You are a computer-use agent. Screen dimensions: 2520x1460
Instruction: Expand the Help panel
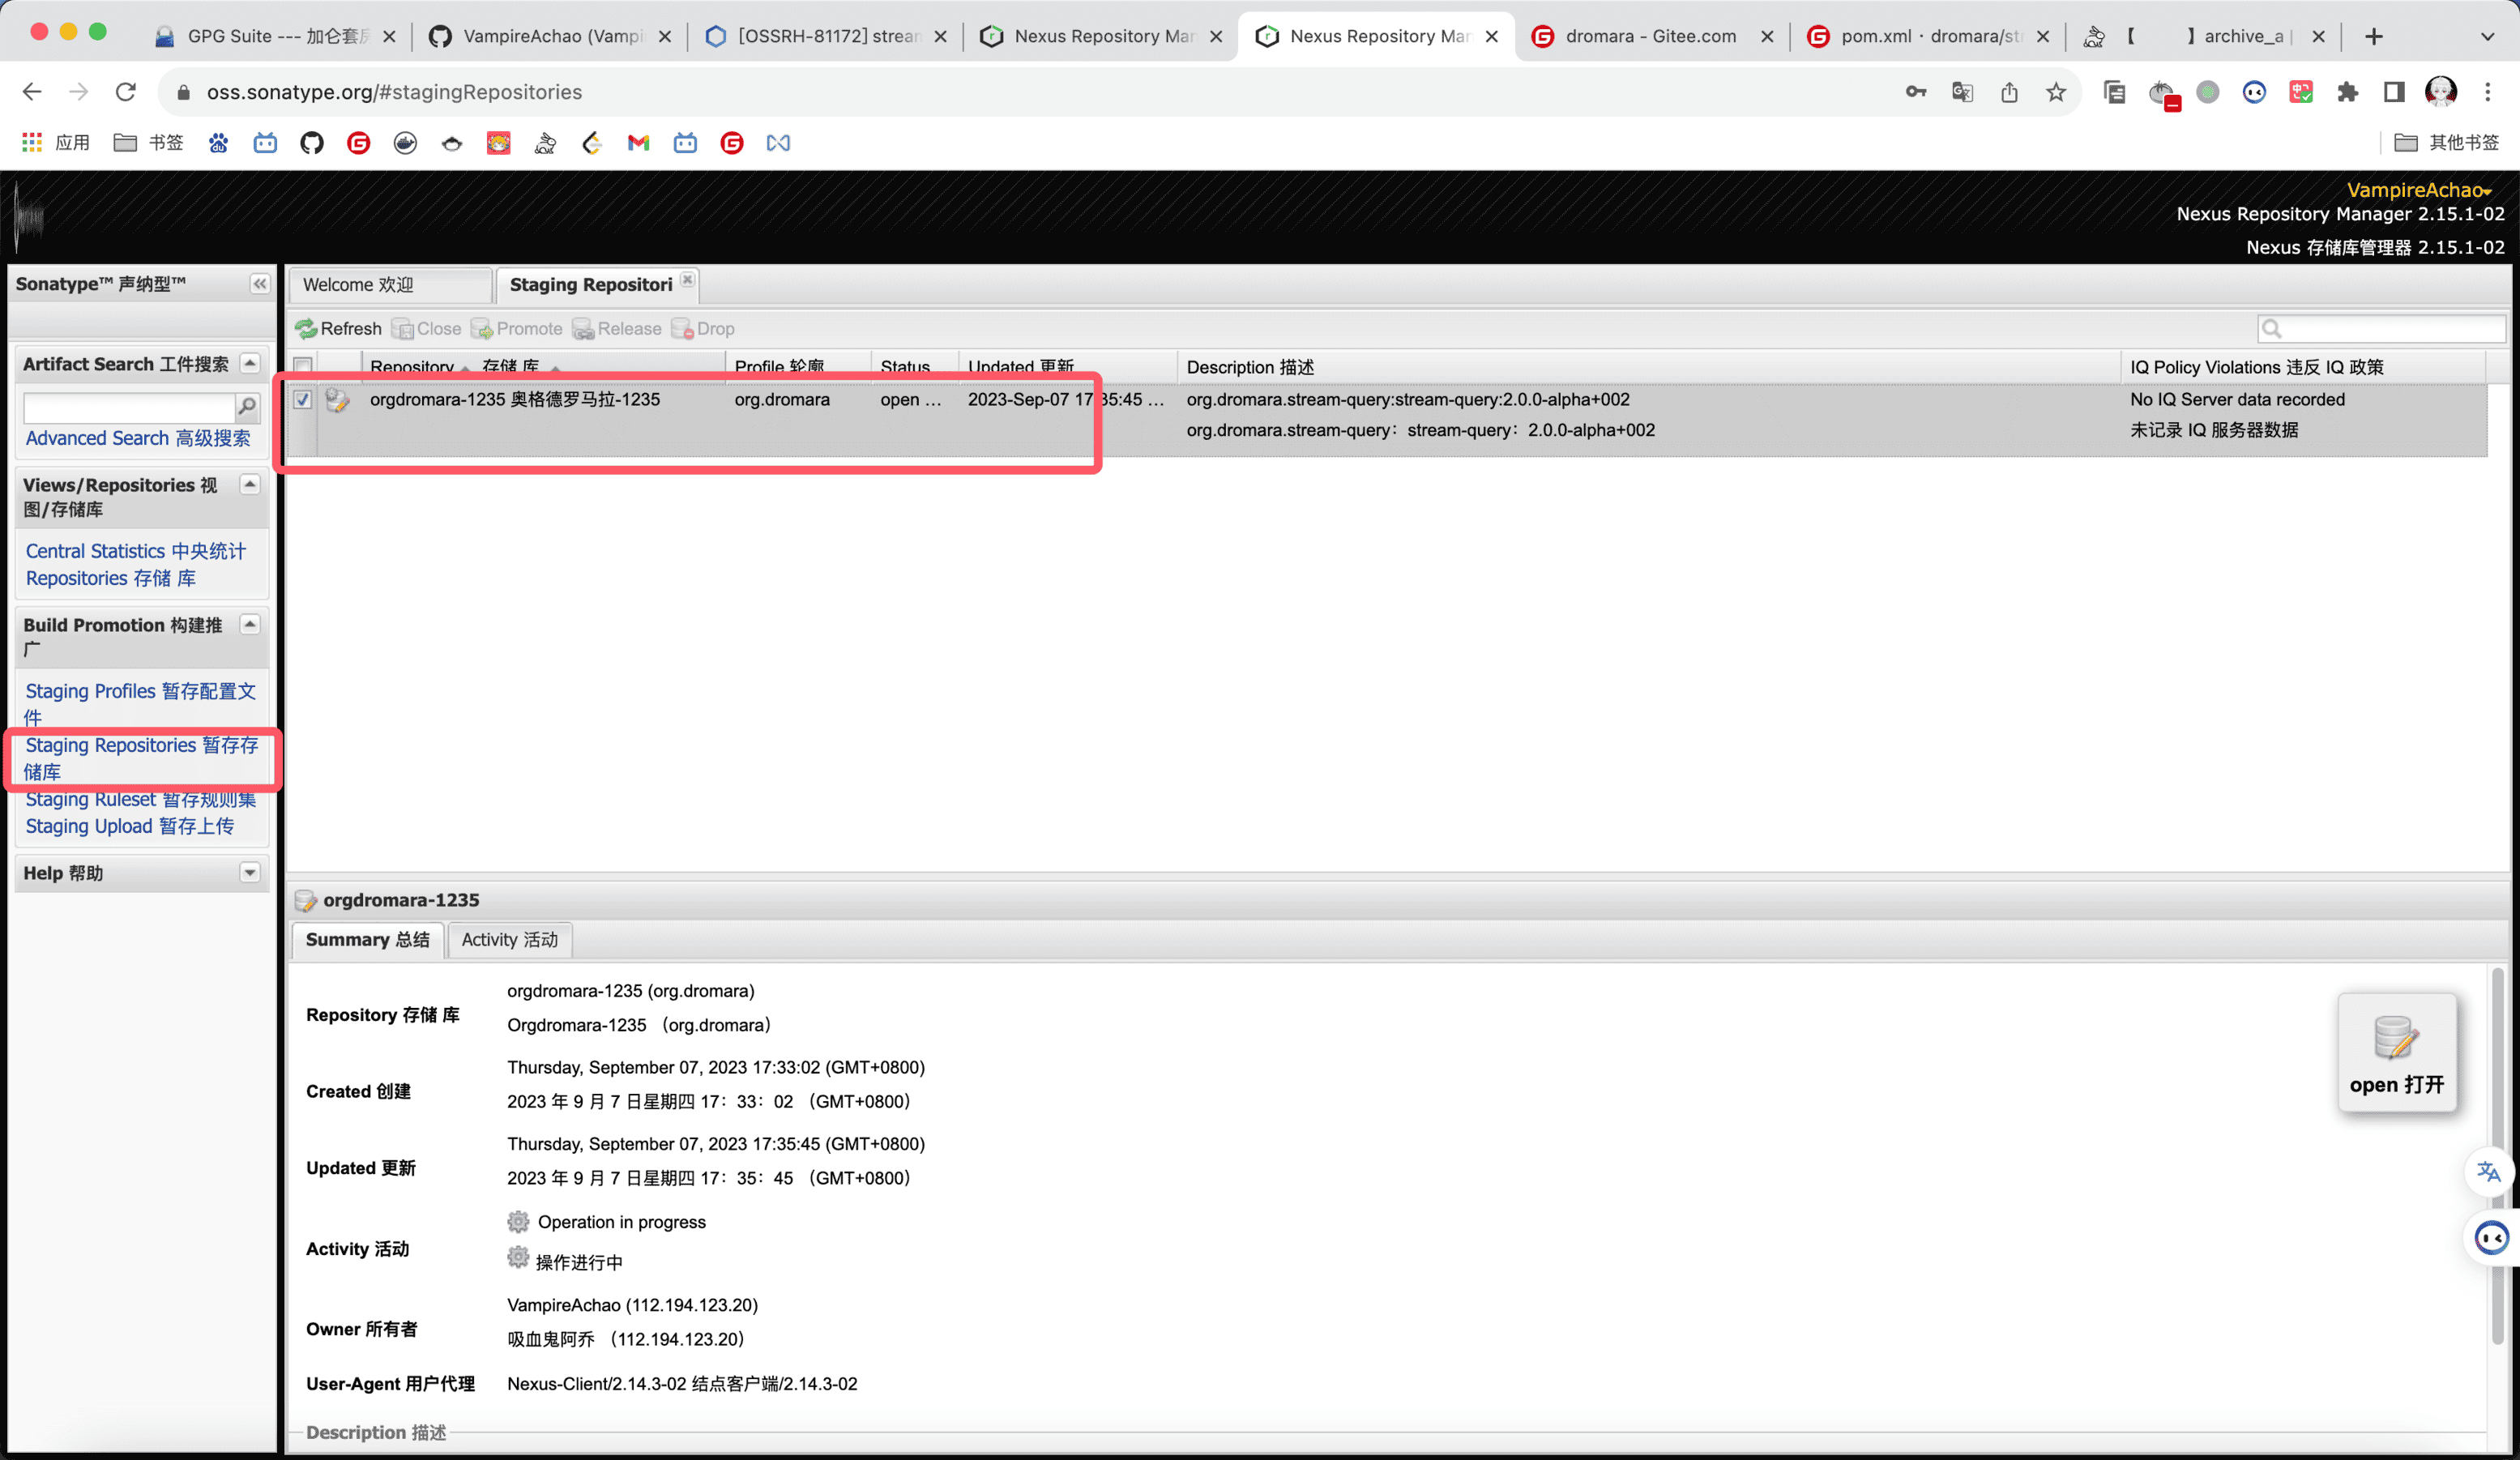coord(250,872)
